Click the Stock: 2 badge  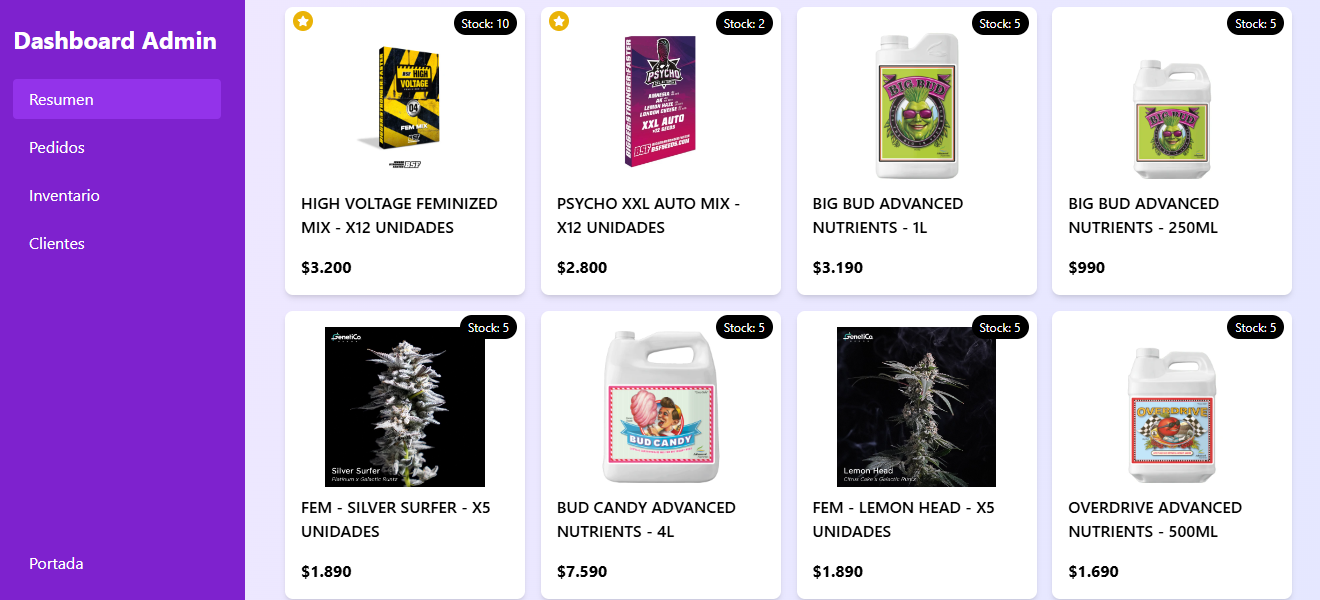pyautogui.click(x=744, y=23)
